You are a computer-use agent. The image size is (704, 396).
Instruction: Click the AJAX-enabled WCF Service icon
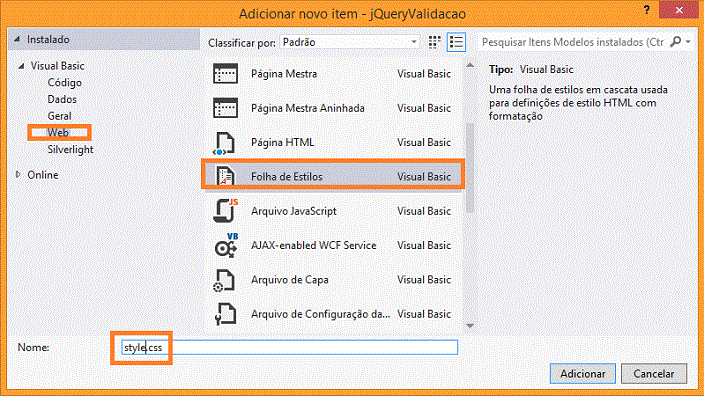[x=226, y=245]
